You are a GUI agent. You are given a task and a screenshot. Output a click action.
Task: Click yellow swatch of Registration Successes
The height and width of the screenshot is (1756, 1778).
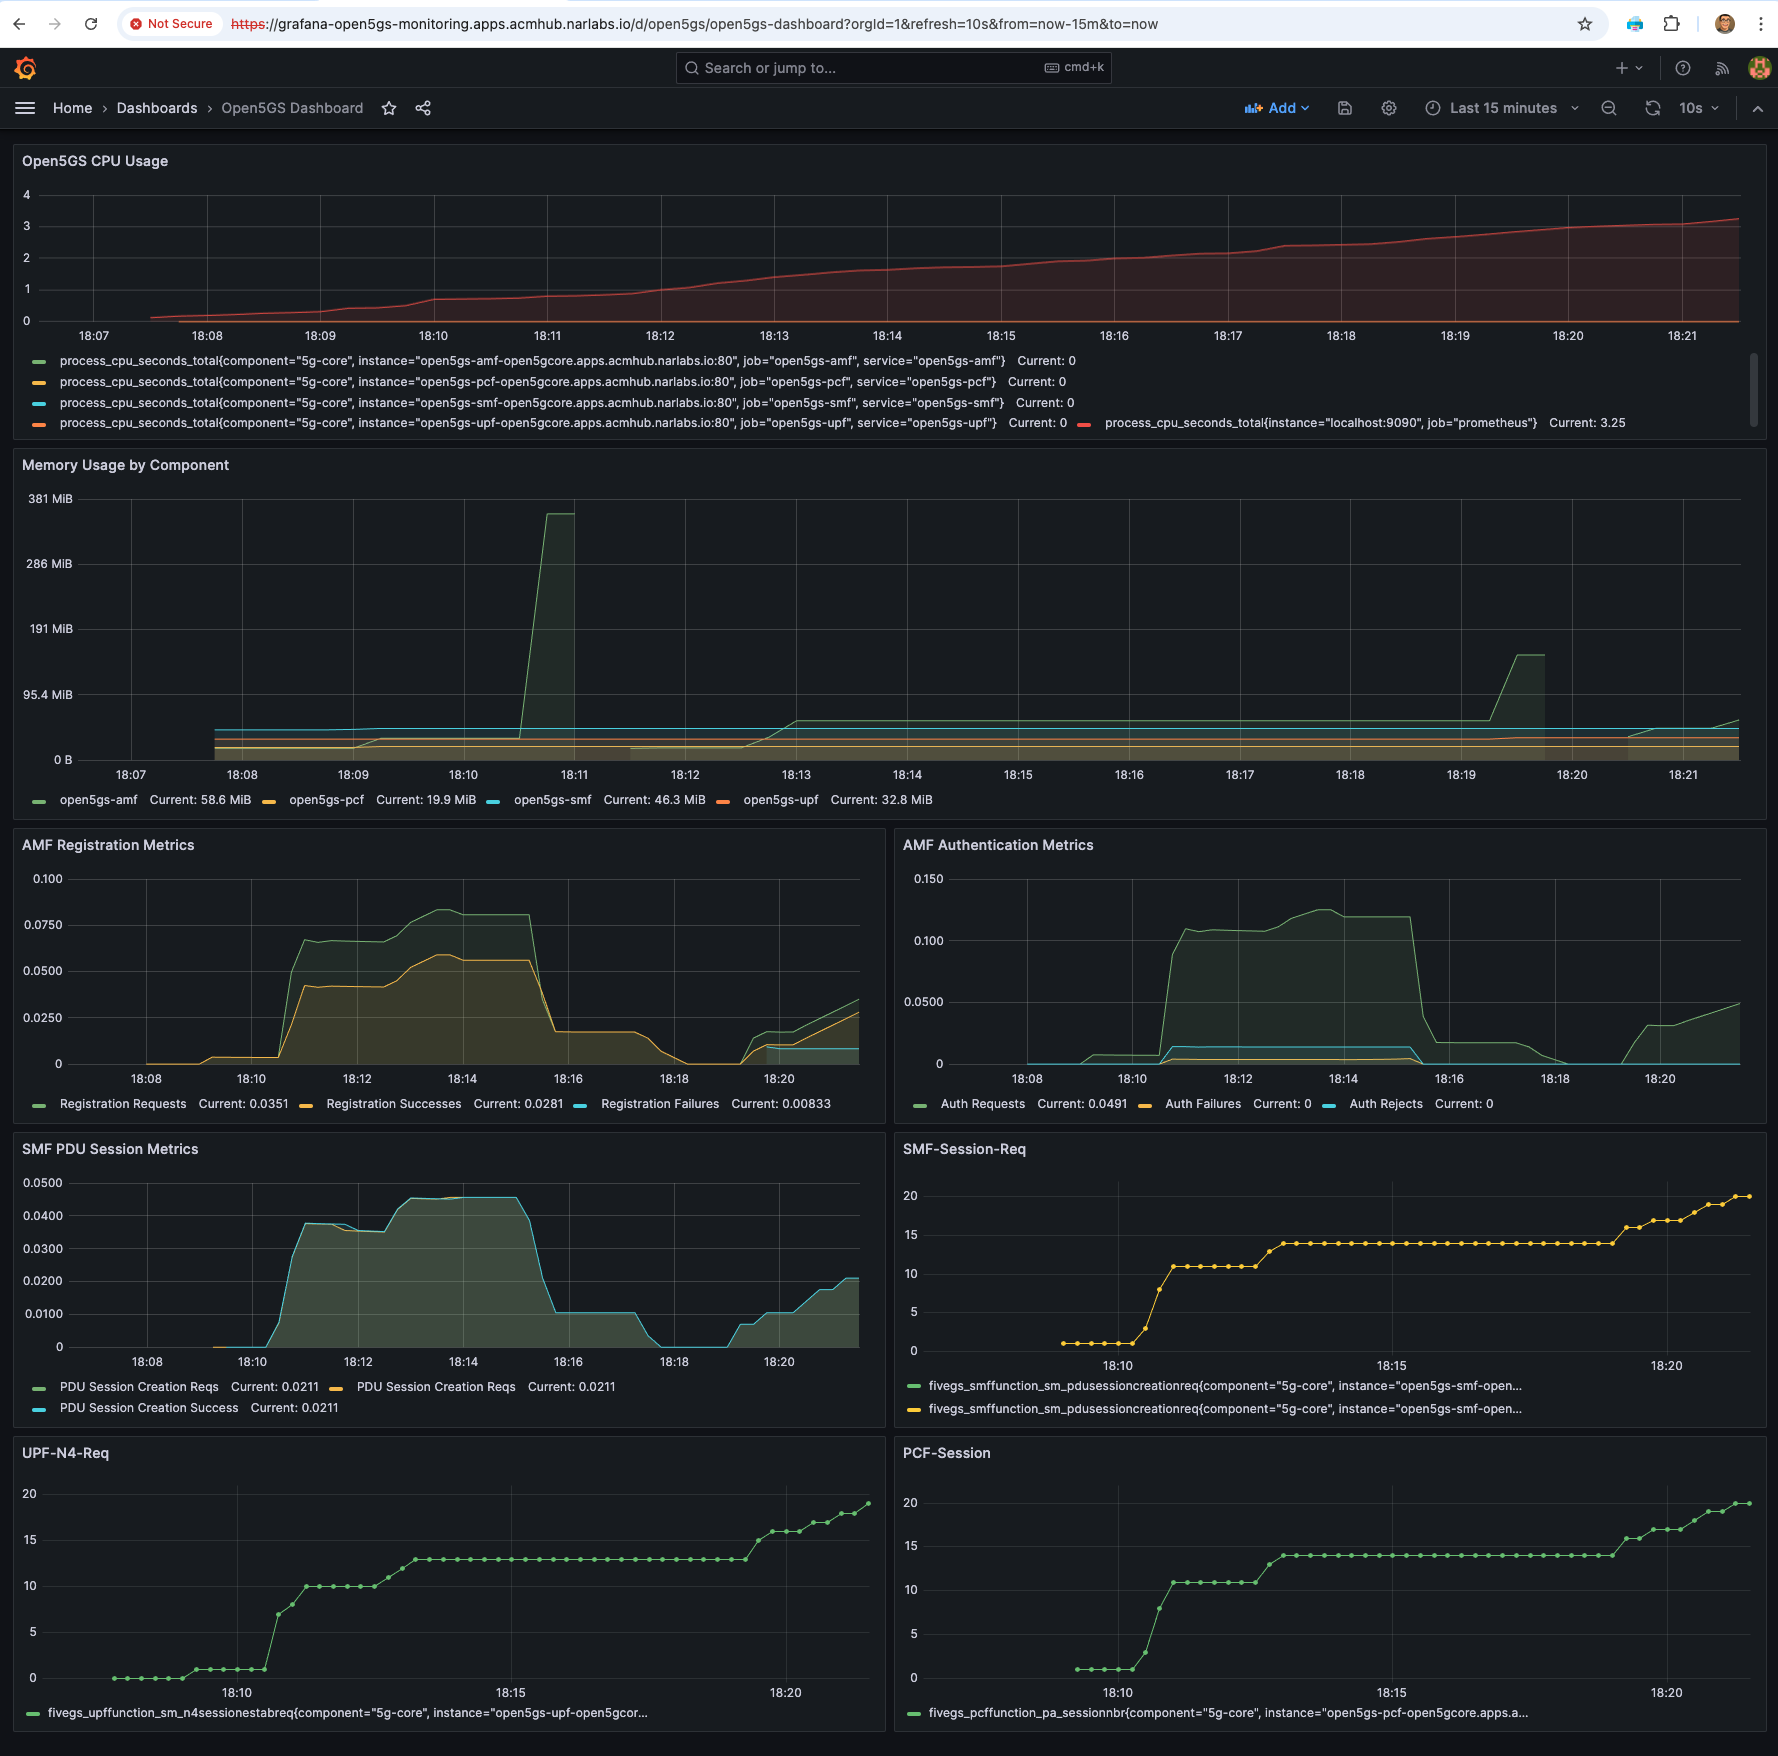tap(306, 1105)
